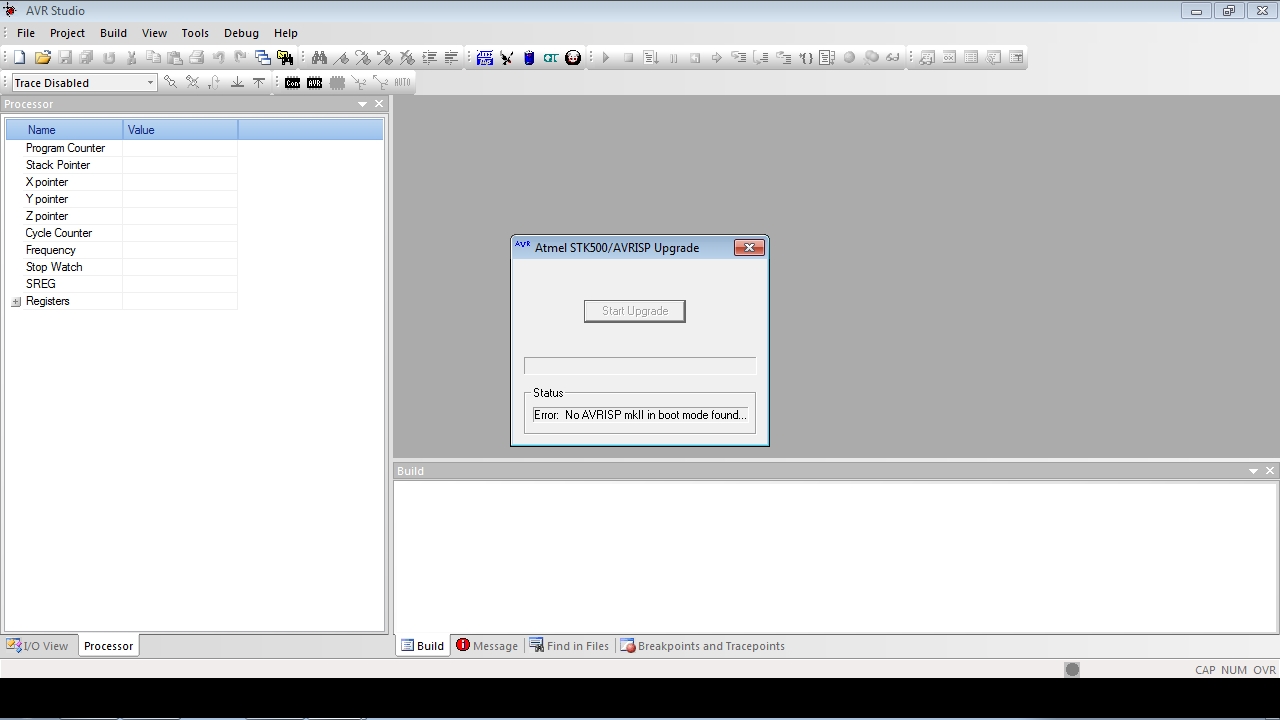The width and height of the screenshot is (1280, 720).
Task: Click the decrease indent icon
Action: pos(451,58)
